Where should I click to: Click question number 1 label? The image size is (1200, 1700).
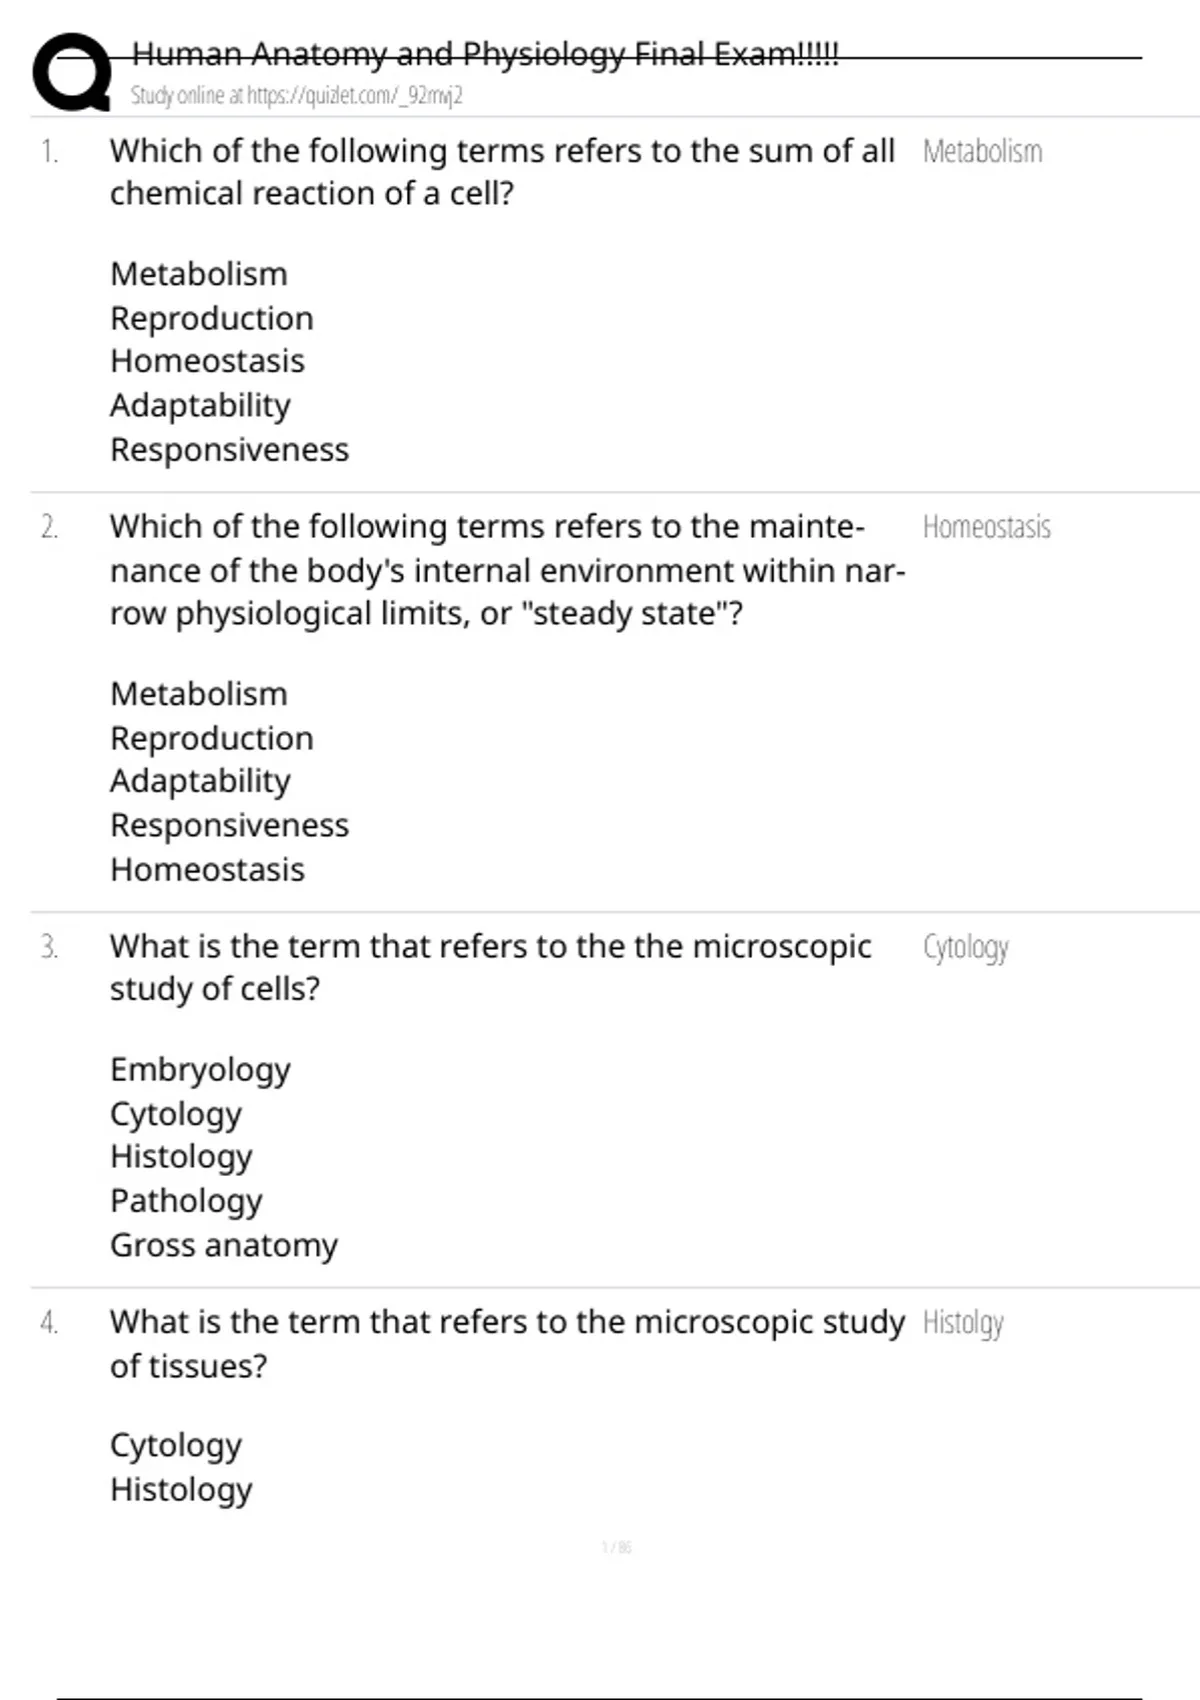pos(49,152)
